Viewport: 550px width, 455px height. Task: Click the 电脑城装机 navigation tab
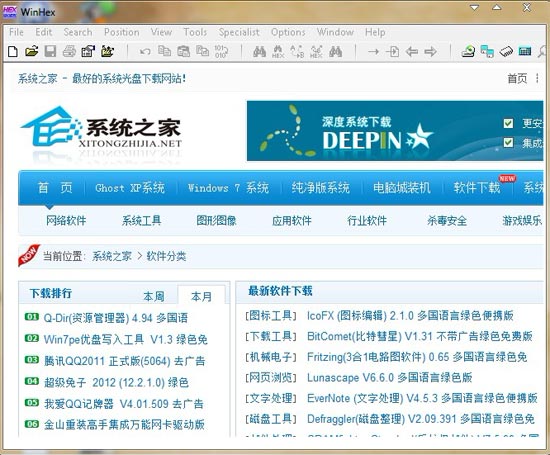[402, 188]
